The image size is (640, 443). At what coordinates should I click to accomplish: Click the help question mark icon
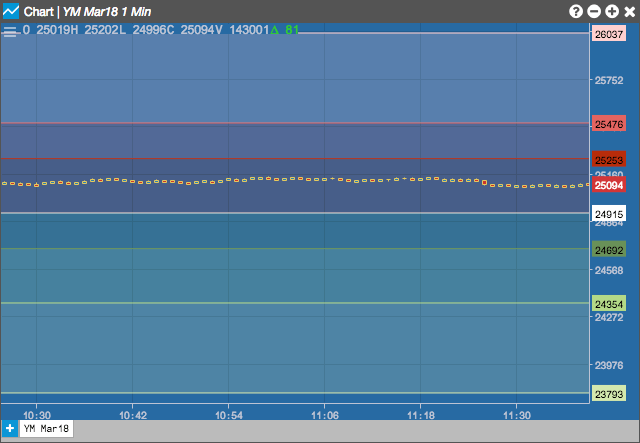click(576, 11)
